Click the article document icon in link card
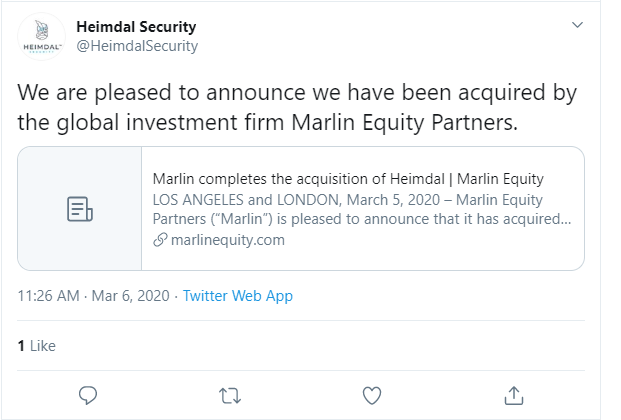 click(x=80, y=209)
